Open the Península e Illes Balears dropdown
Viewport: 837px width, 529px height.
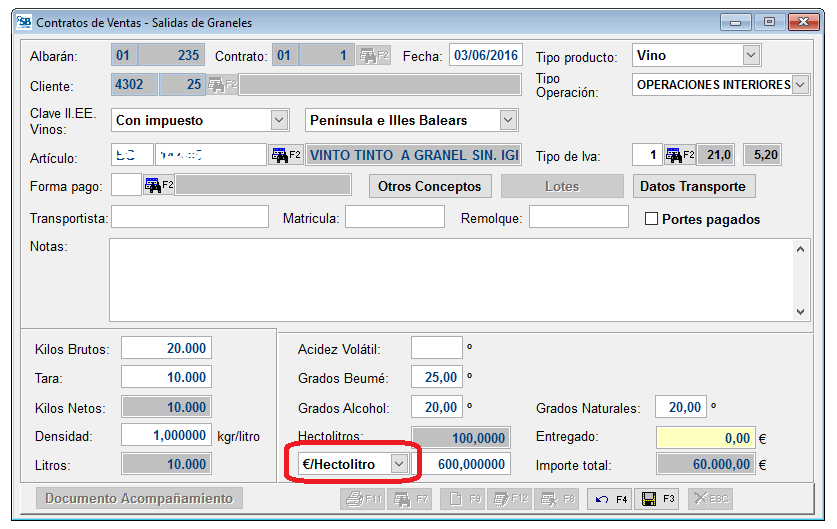point(508,120)
